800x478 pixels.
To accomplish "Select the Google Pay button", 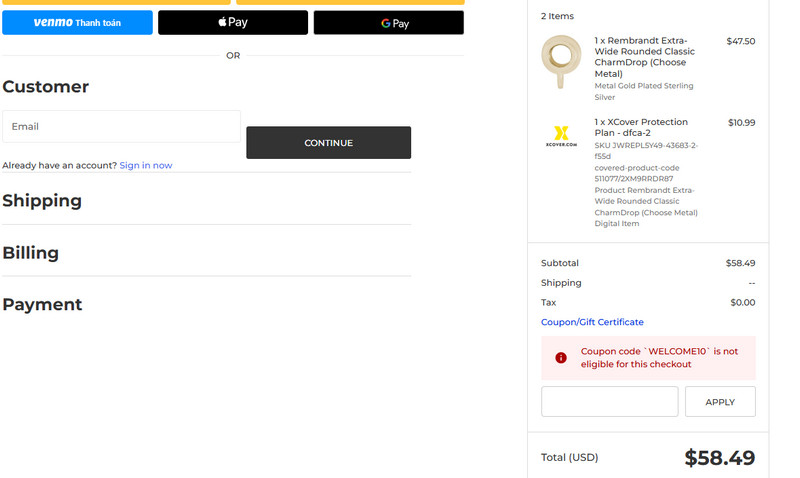I will [388, 22].
